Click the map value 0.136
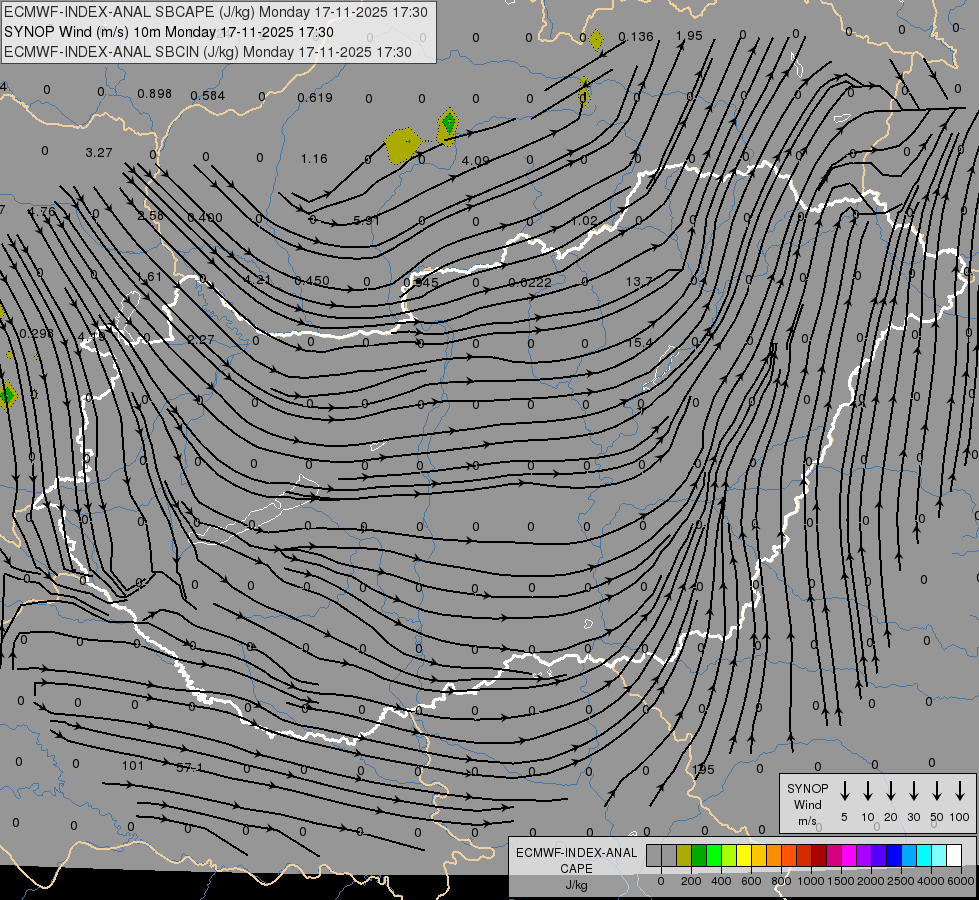The height and width of the screenshot is (900, 979). [636, 37]
